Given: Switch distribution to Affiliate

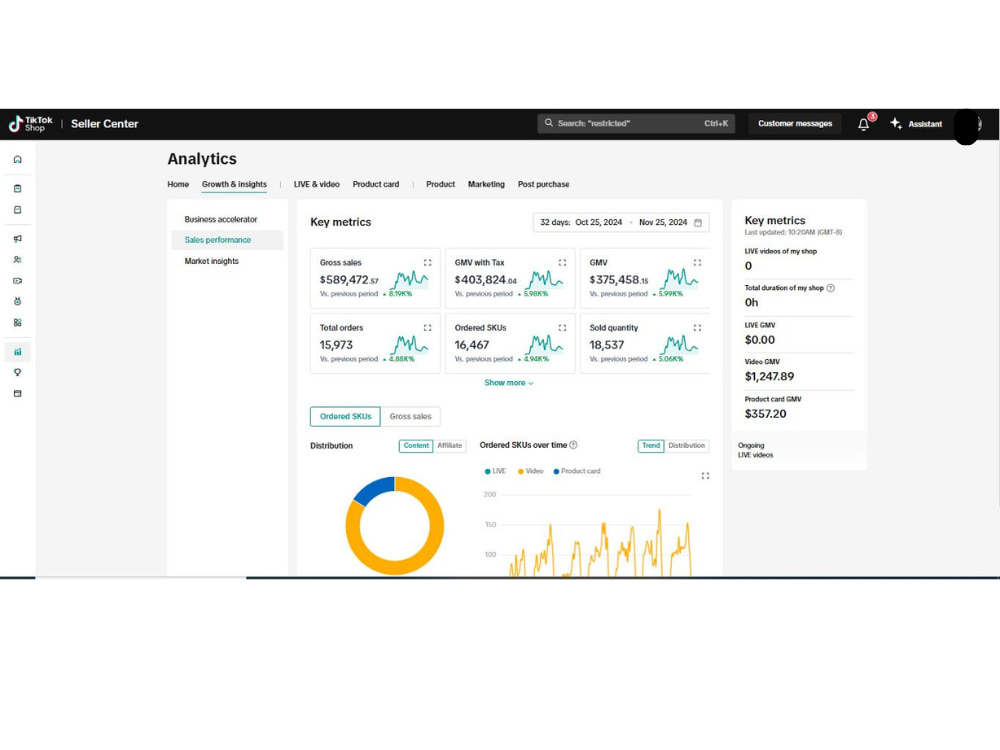Looking at the screenshot, I should 450,446.
